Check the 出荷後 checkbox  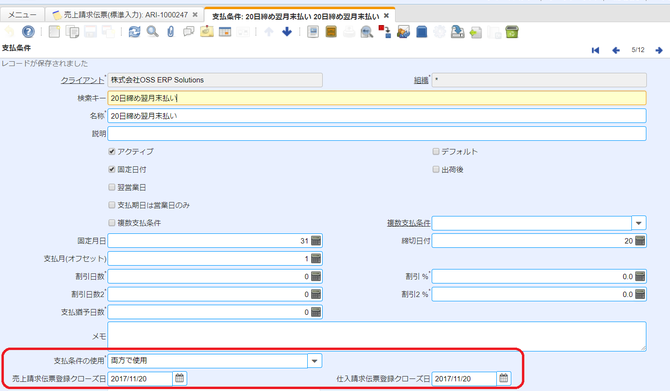tap(436, 169)
